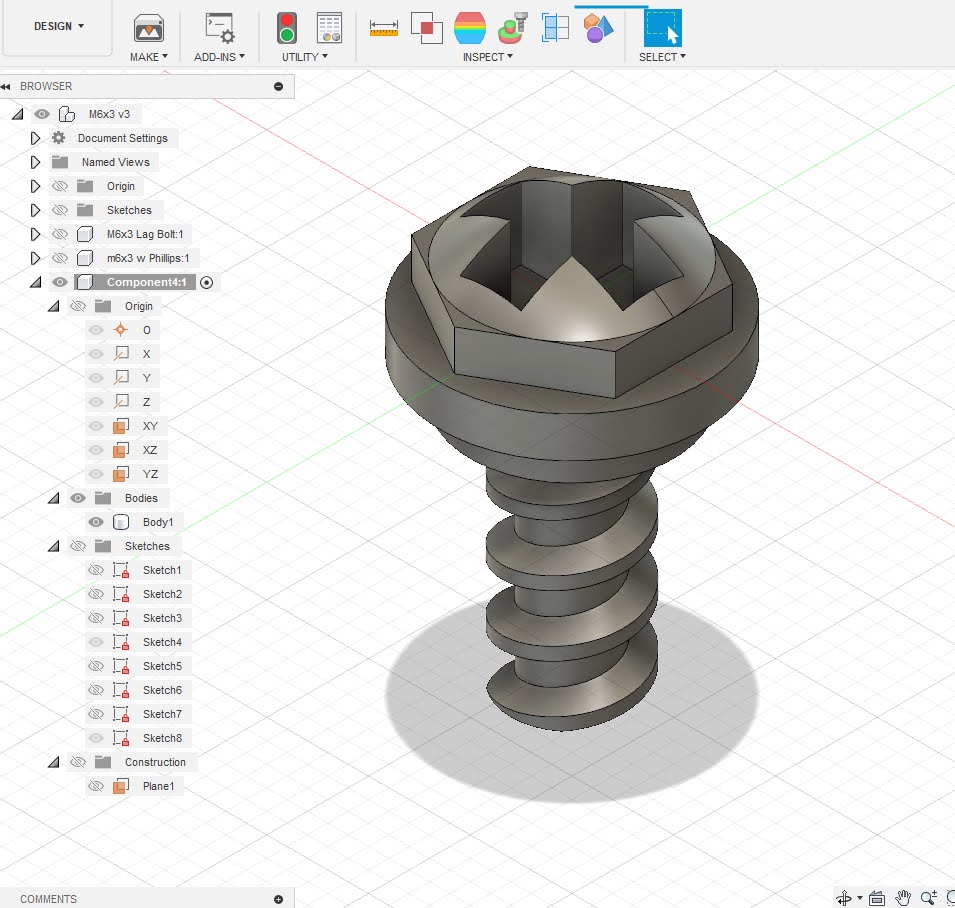Select Sketch2 in the browser
Image resolution: width=955 pixels, height=908 pixels.
(162, 594)
